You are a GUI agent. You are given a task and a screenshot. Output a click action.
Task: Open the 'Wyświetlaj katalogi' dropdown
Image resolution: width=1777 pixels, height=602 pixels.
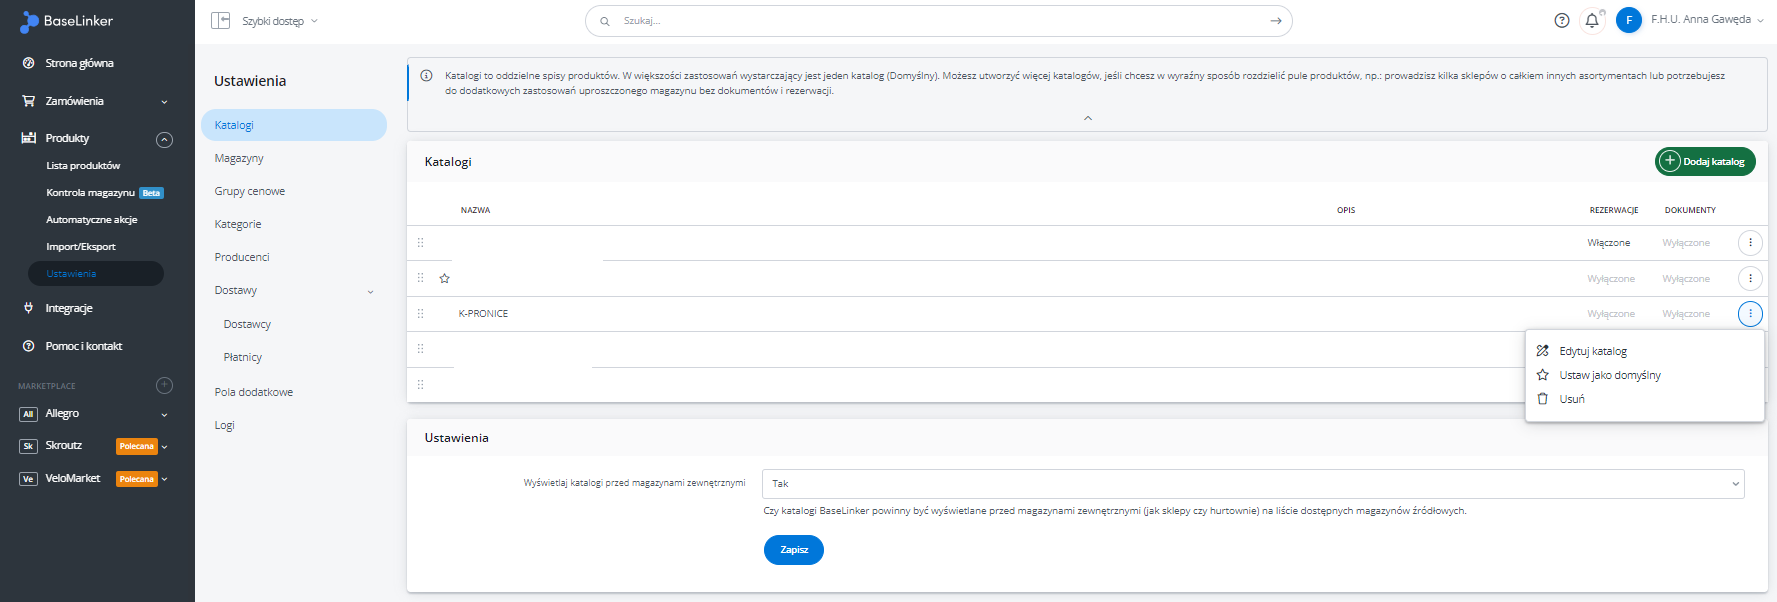(1252, 484)
